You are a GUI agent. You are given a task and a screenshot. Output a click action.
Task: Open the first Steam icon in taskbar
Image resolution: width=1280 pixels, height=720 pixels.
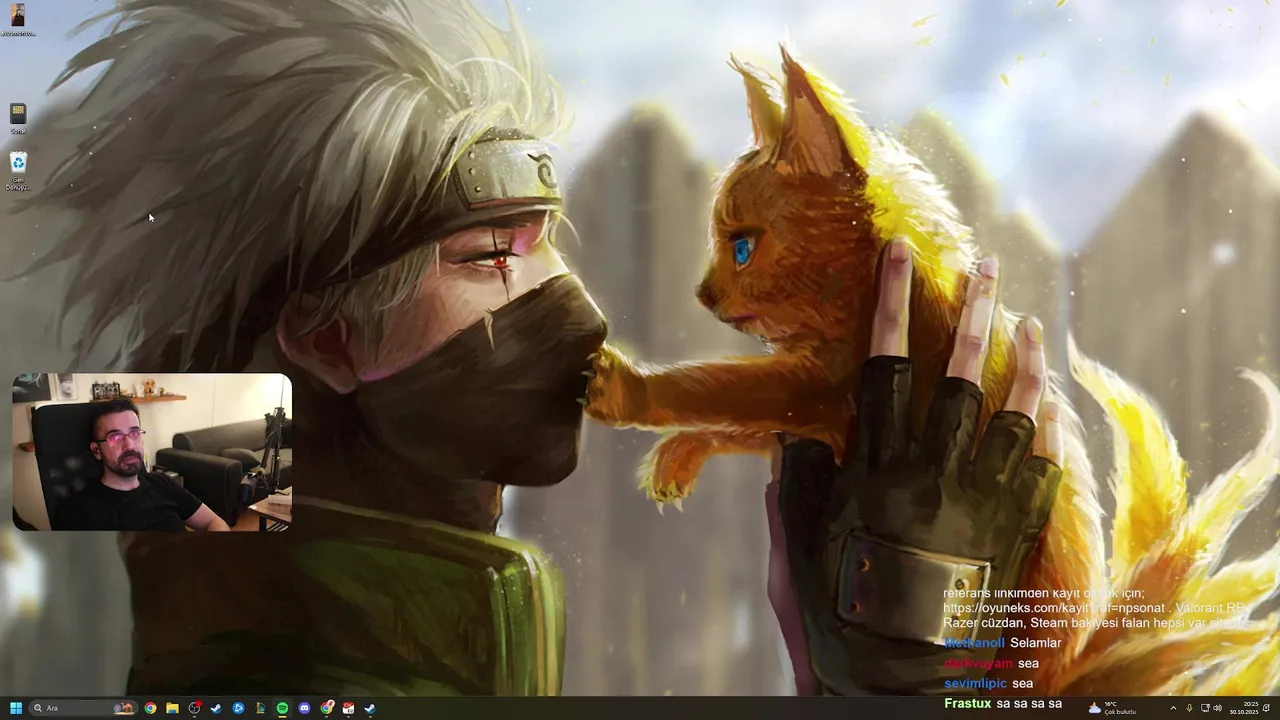(x=216, y=708)
